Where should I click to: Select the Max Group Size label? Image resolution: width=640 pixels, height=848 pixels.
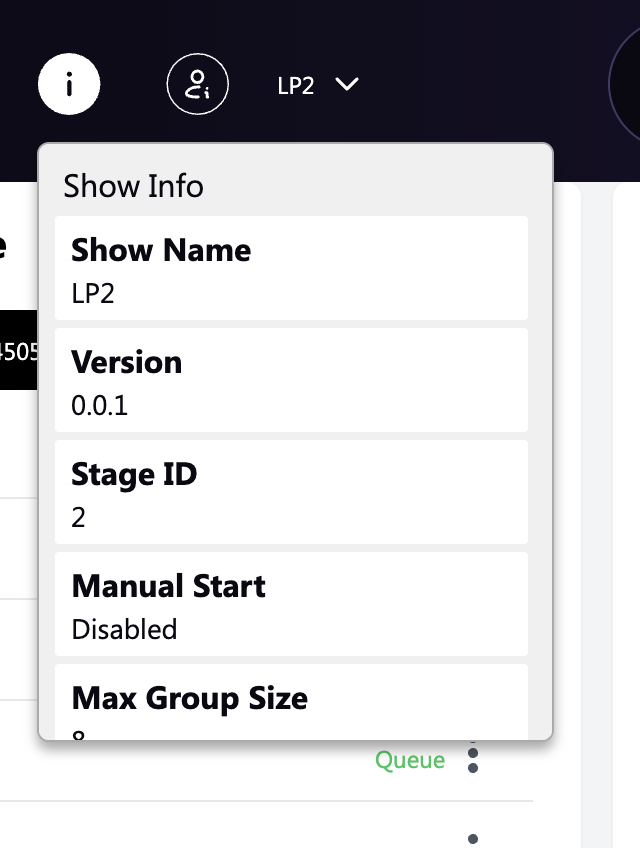click(x=189, y=698)
